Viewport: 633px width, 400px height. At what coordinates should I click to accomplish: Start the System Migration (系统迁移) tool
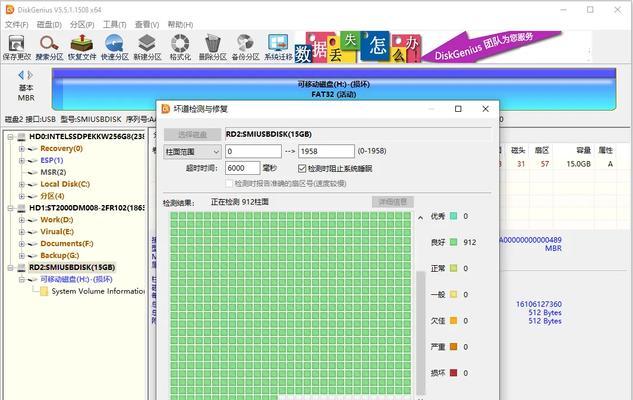click(278, 47)
